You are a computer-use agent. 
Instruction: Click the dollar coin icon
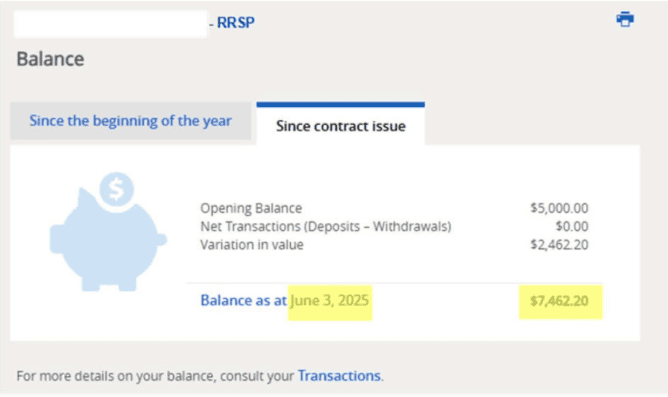pyautogui.click(x=116, y=189)
